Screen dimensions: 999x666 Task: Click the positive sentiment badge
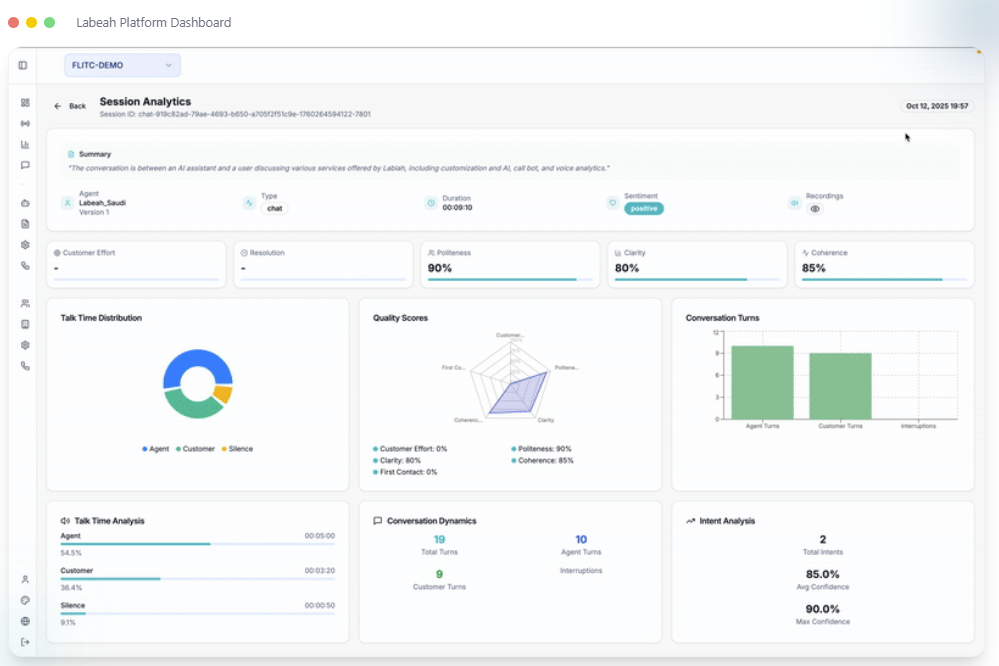pos(643,209)
